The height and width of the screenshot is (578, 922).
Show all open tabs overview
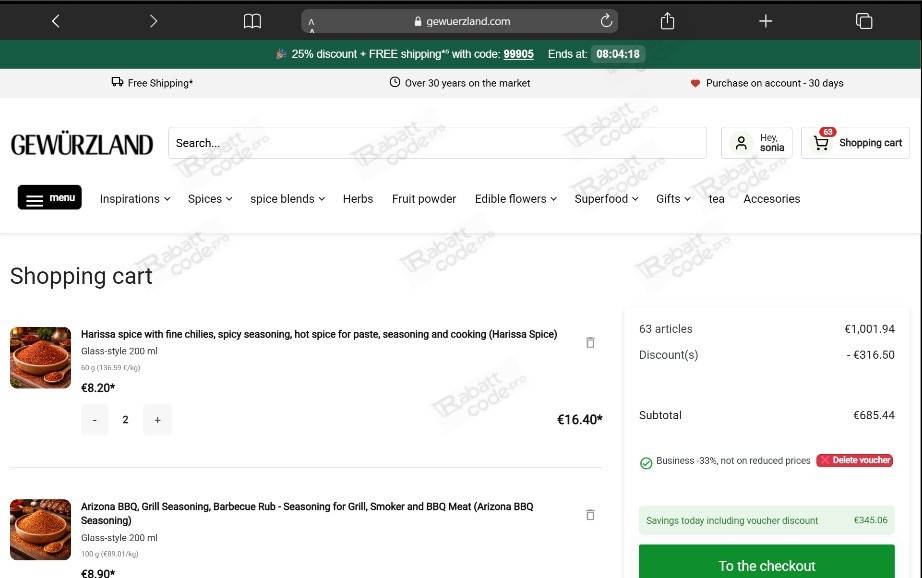coord(864,21)
